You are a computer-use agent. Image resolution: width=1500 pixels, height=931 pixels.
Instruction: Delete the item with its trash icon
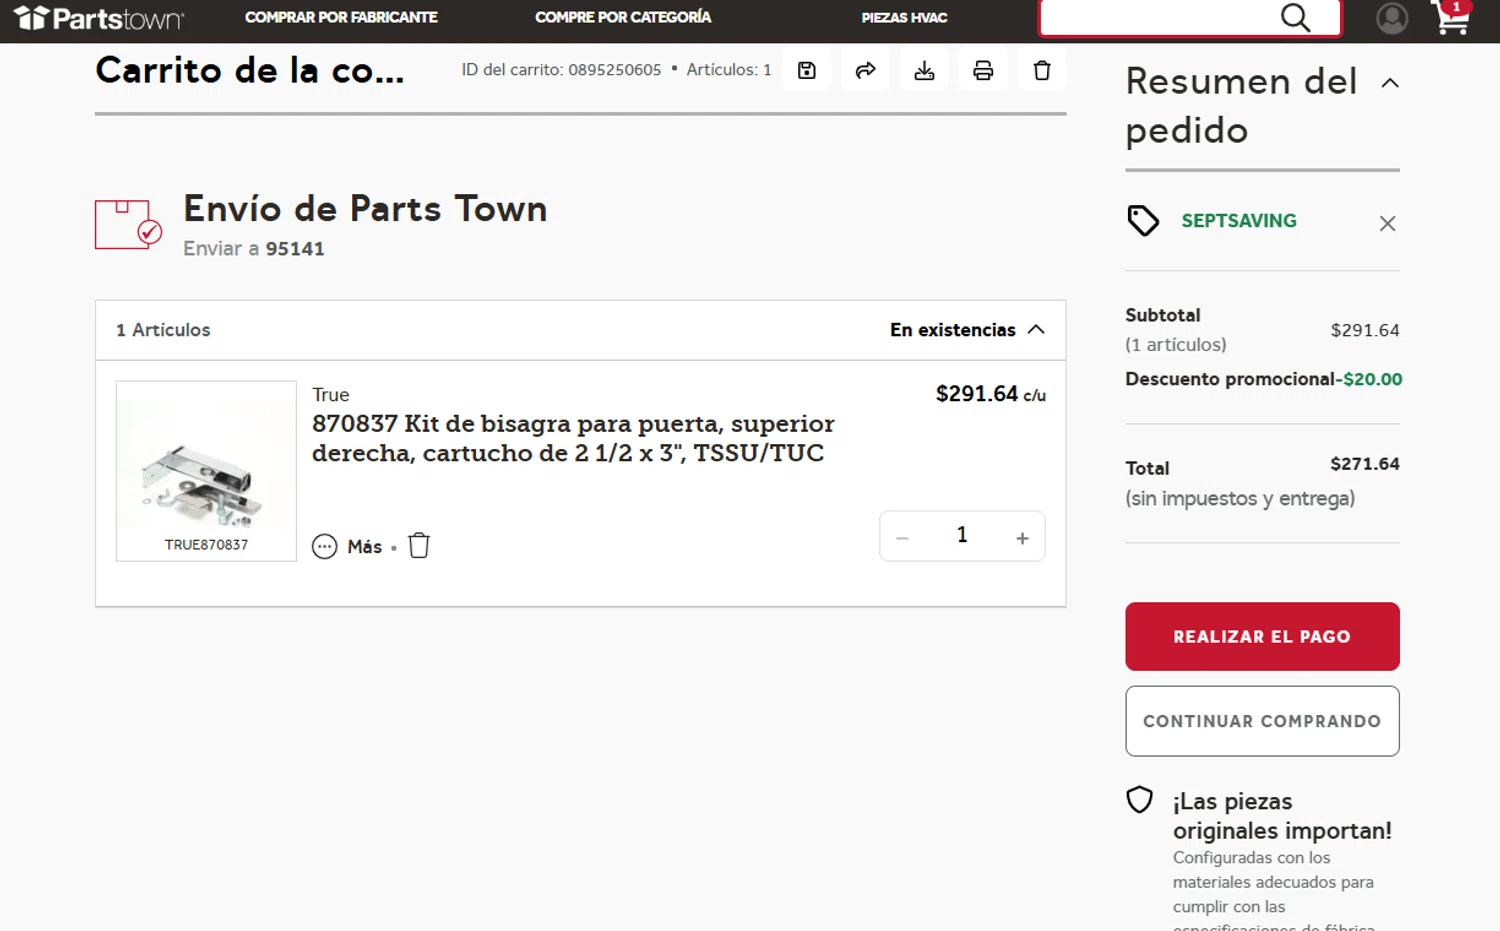click(419, 545)
